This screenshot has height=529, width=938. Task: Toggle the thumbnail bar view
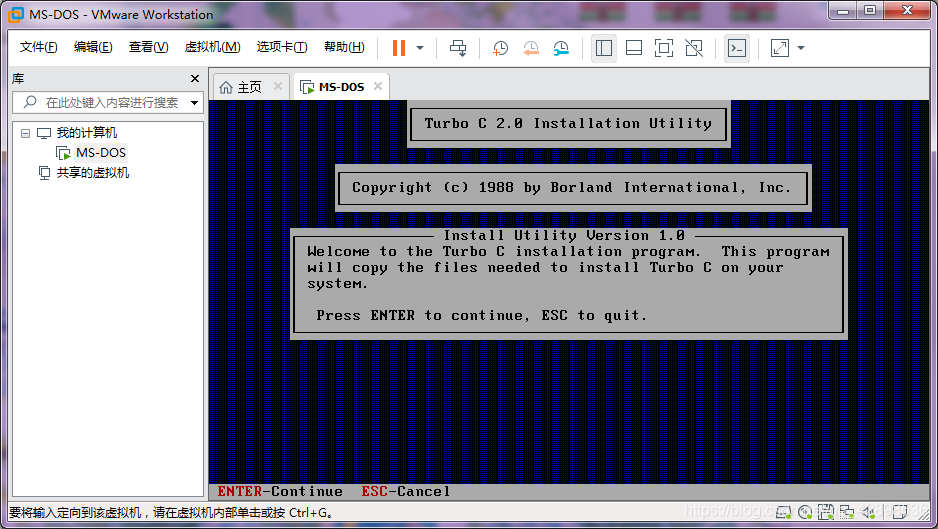[x=634, y=48]
